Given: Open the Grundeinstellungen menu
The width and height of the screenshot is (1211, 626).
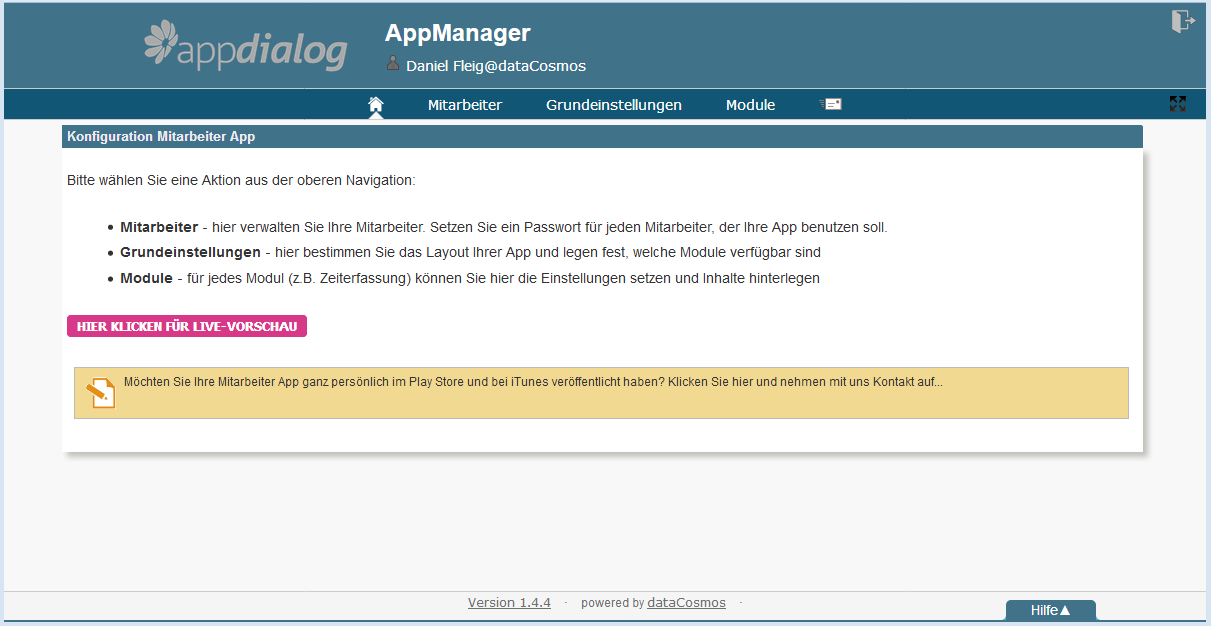Looking at the screenshot, I should click(x=613, y=104).
